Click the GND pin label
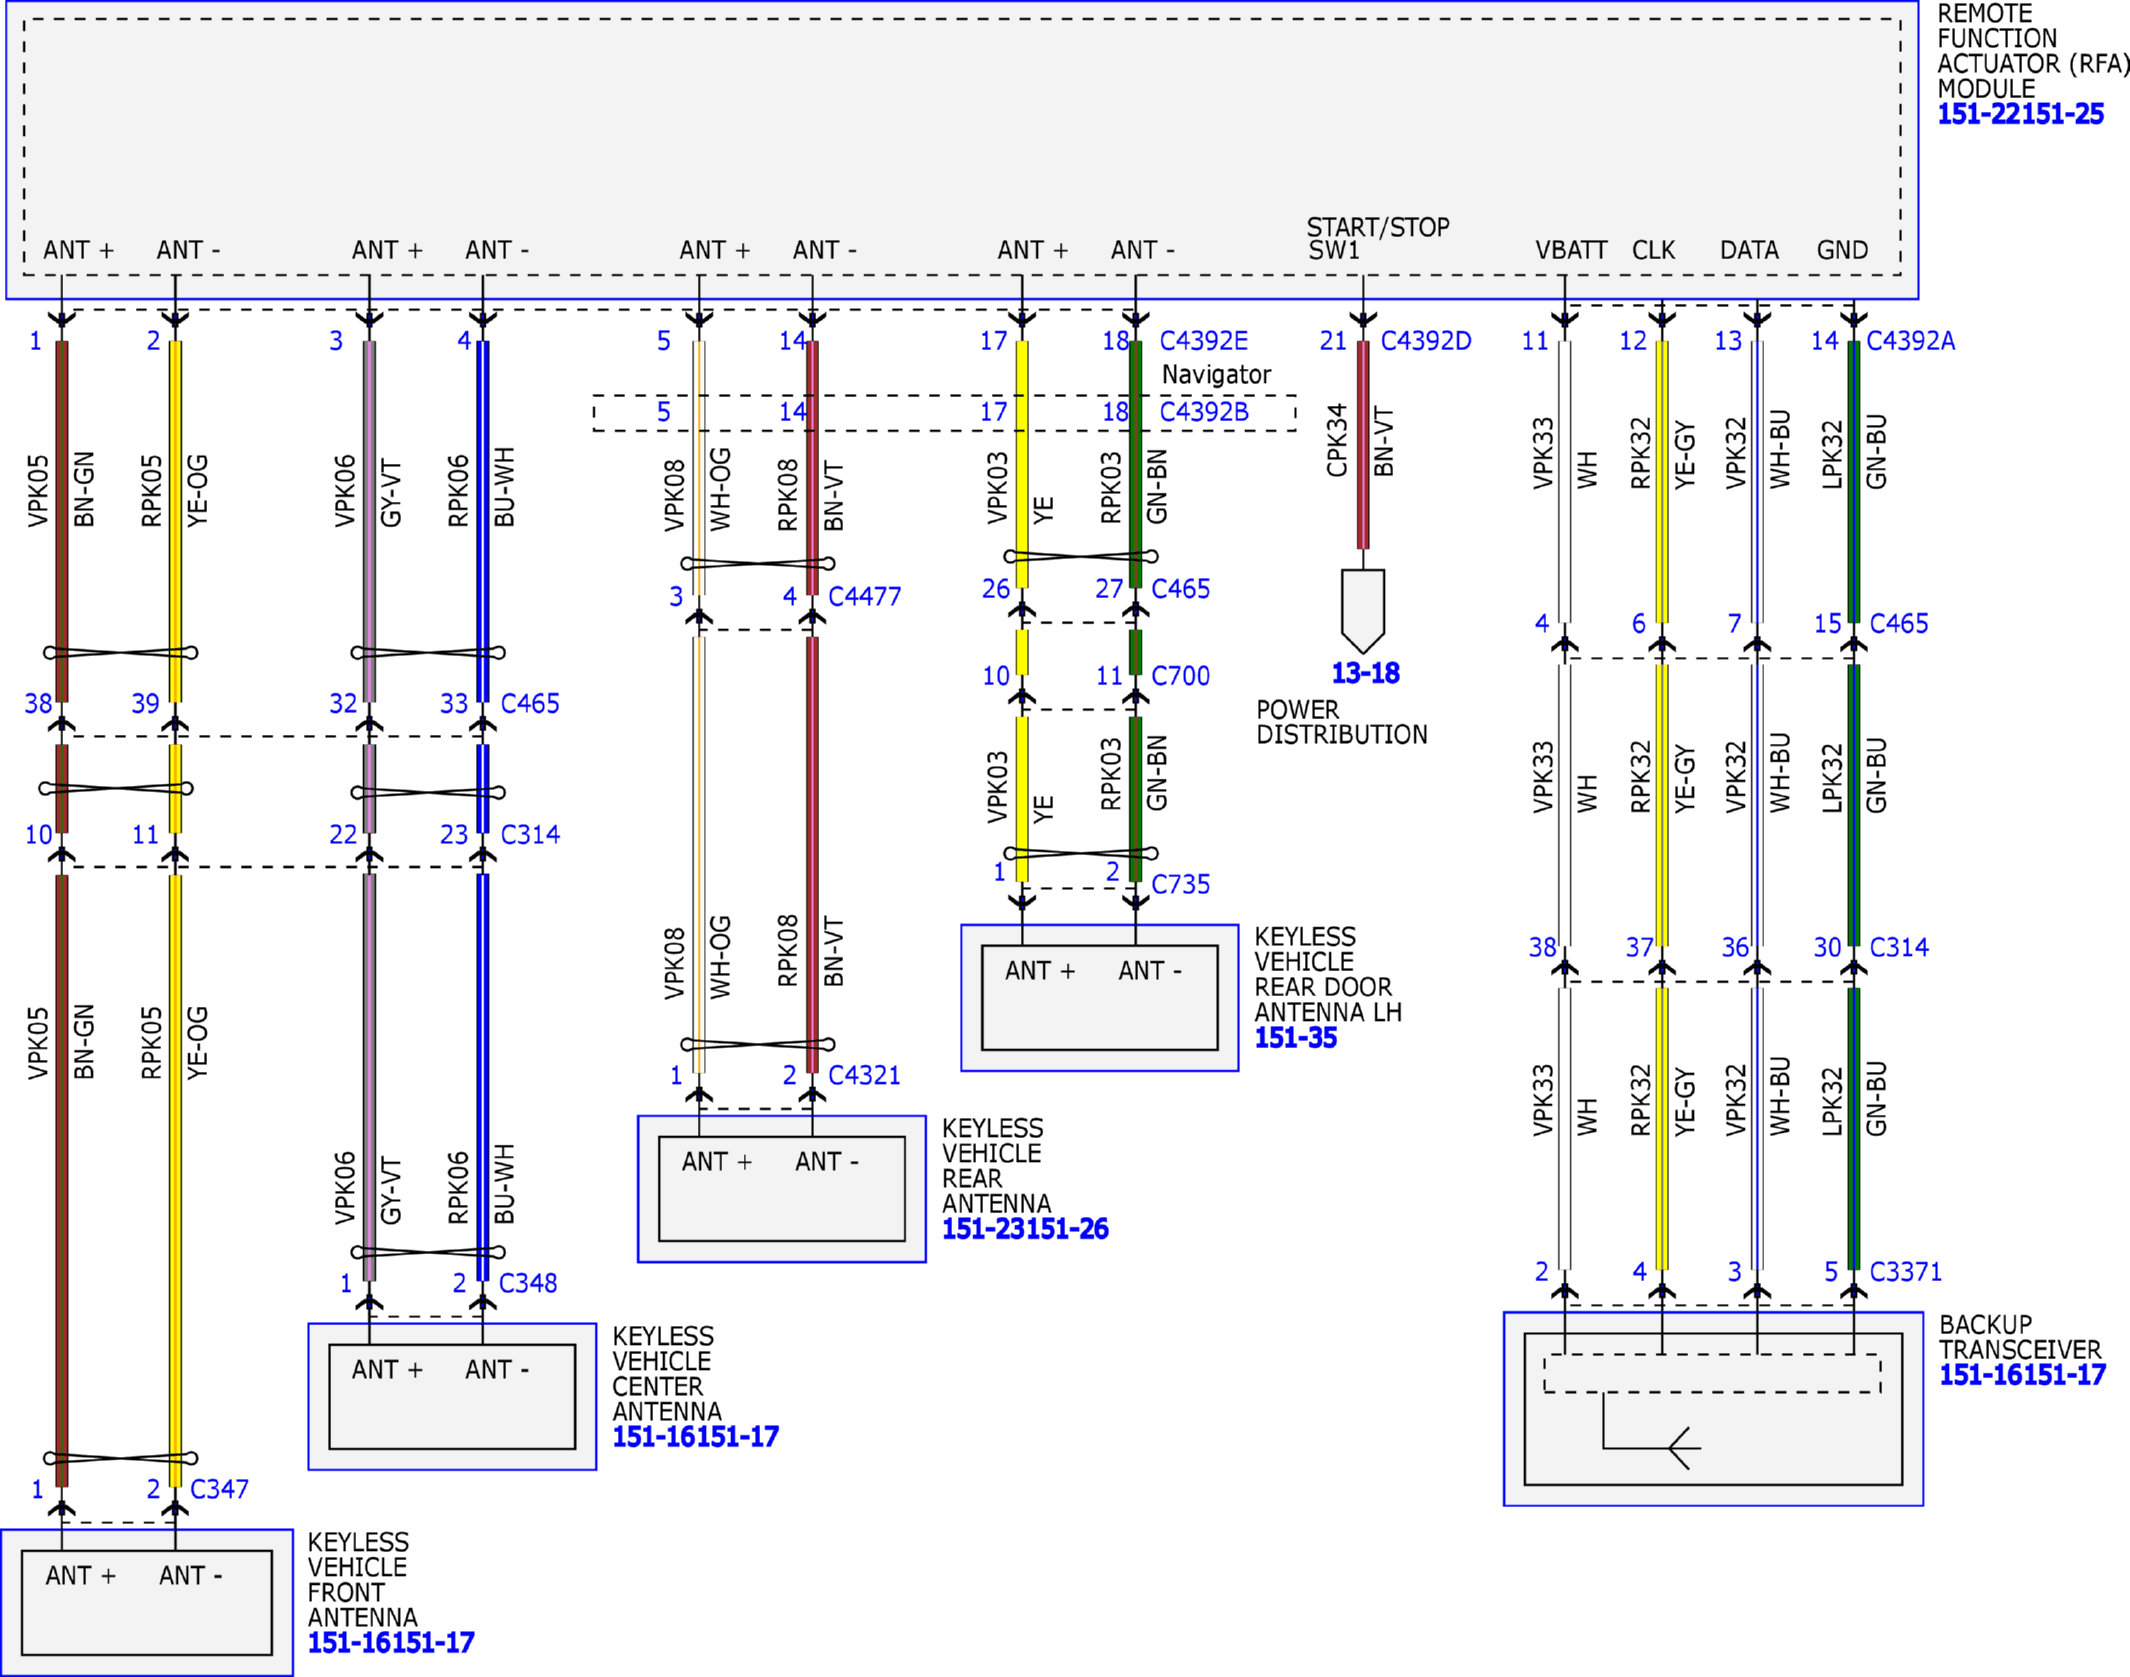Screen dimensions: 2130x1677 pyautogui.click(x=1842, y=251)
